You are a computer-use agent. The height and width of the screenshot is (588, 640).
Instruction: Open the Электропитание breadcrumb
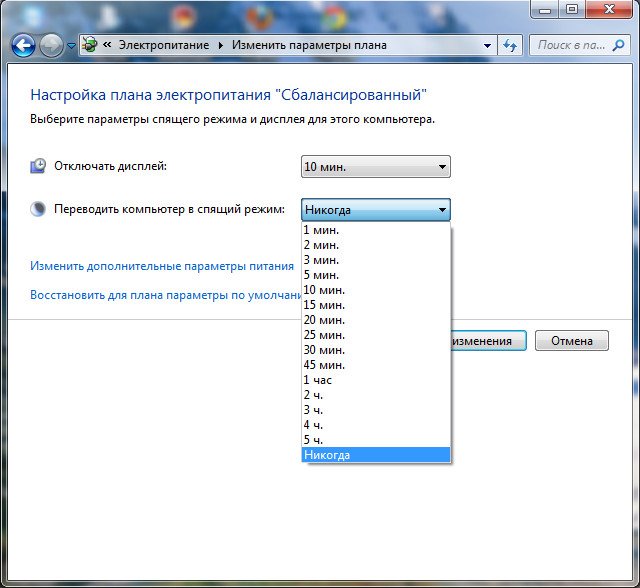[164, 45]
